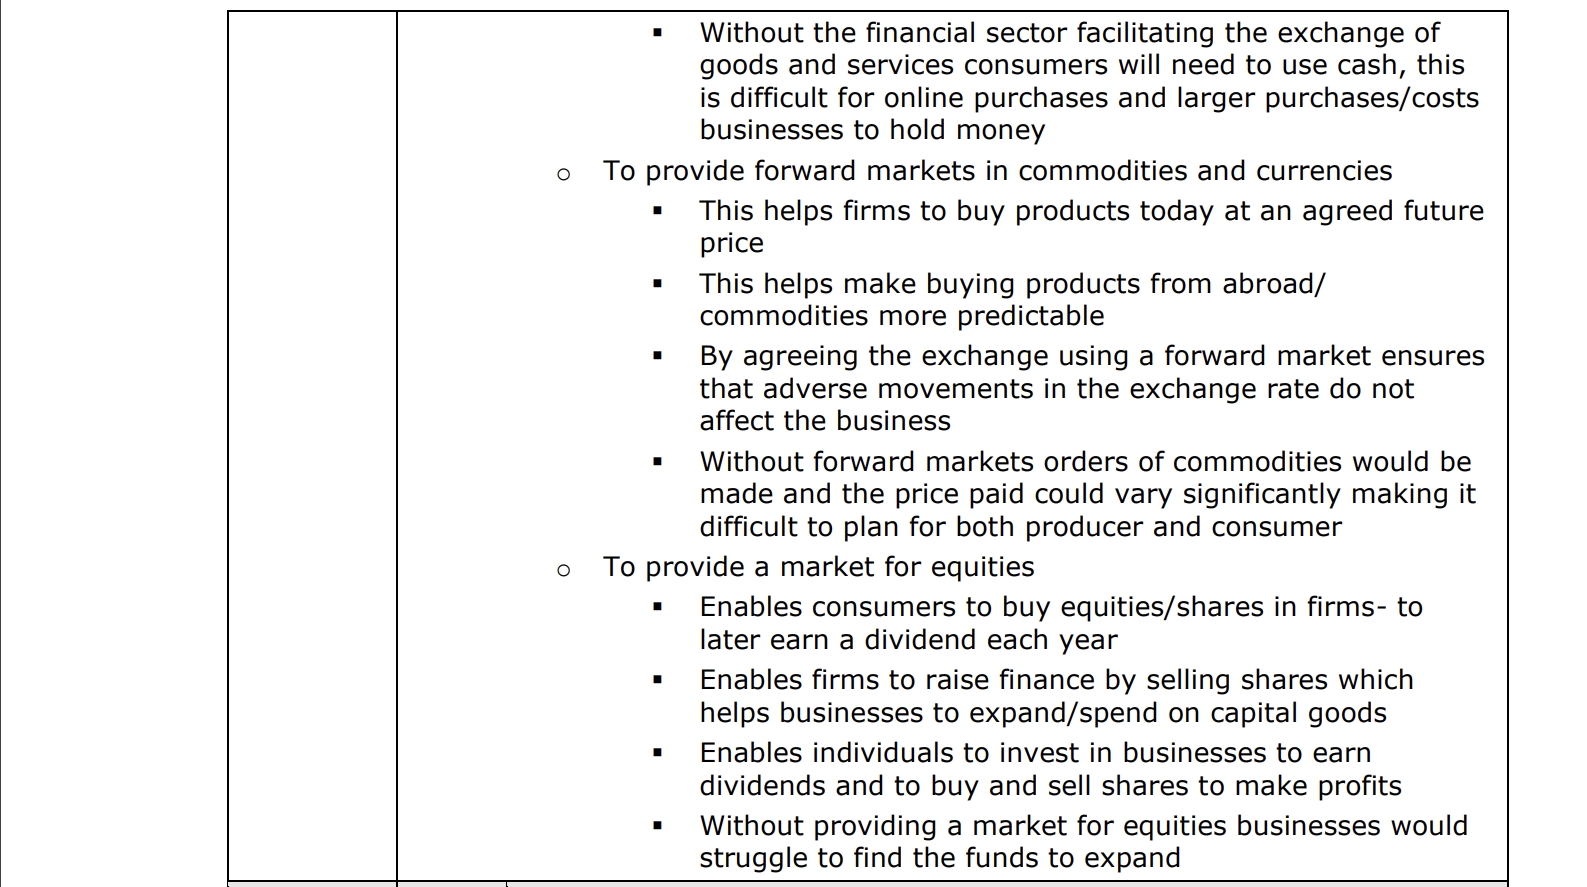Click the line "Enables individuals to invest in businesses"

click(x=1034, y=753)
